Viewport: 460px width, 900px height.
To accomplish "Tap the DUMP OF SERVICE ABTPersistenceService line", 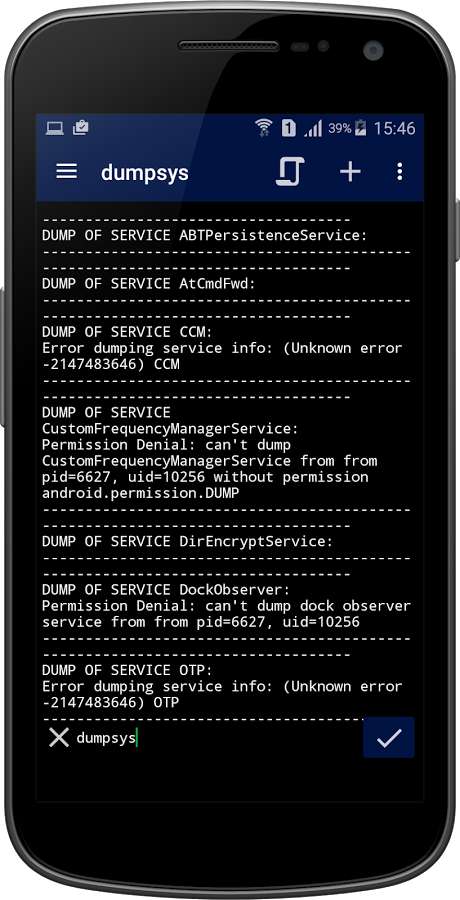I will click(x=204, y=235).
